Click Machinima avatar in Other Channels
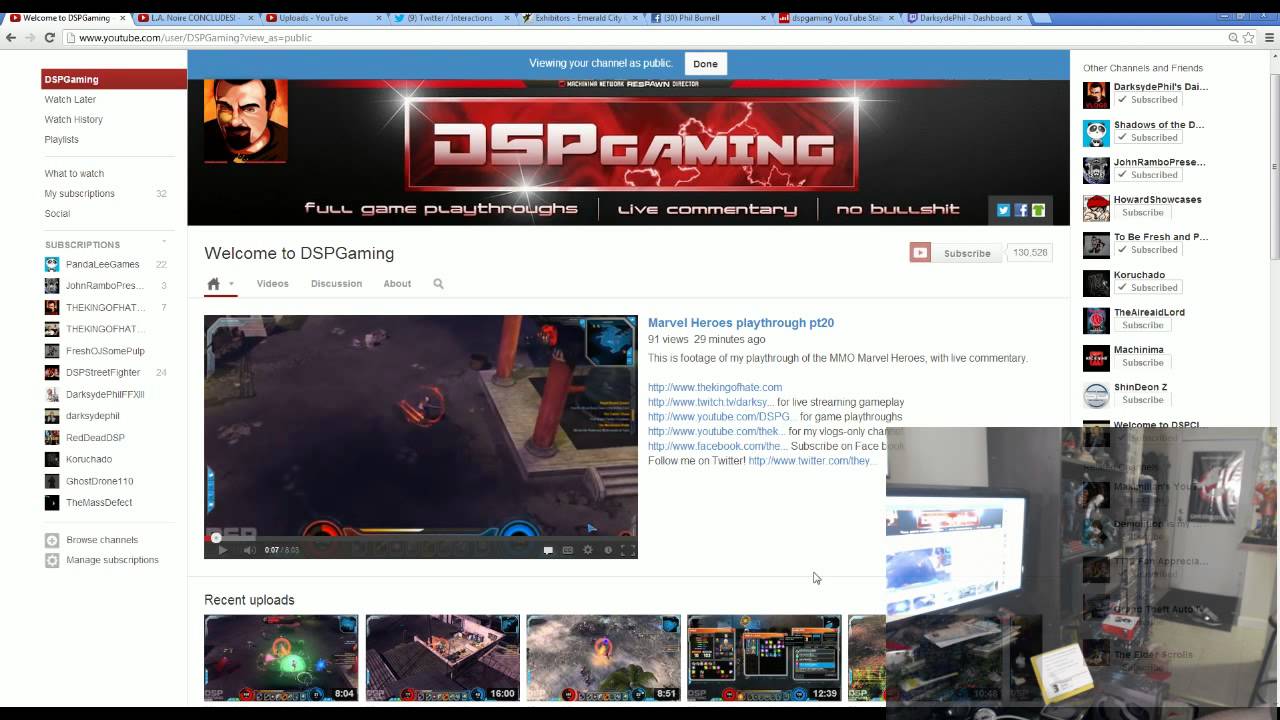This screenshot has height=720, width=1280. pyautogui.click(x=1096, y=358)
